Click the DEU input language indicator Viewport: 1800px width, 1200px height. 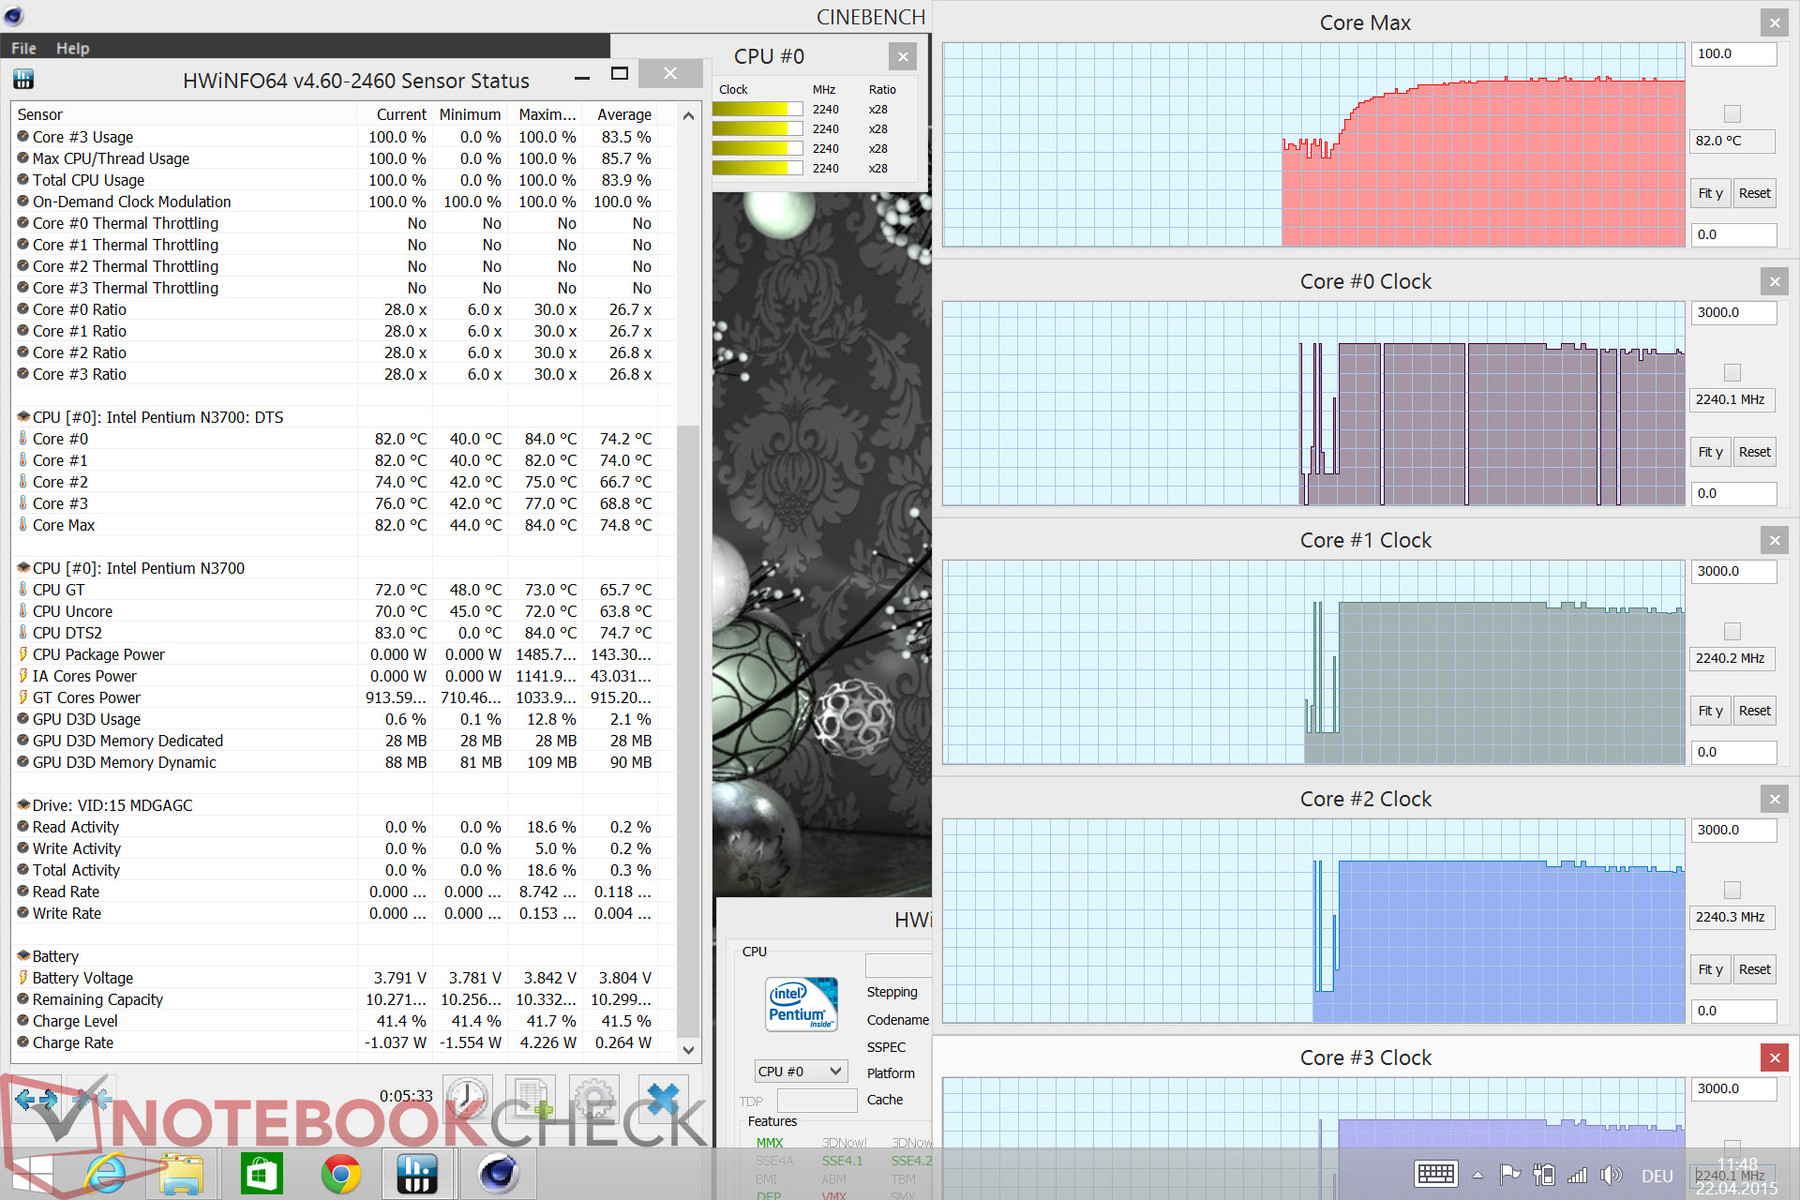click(x=1657, y=1176)
